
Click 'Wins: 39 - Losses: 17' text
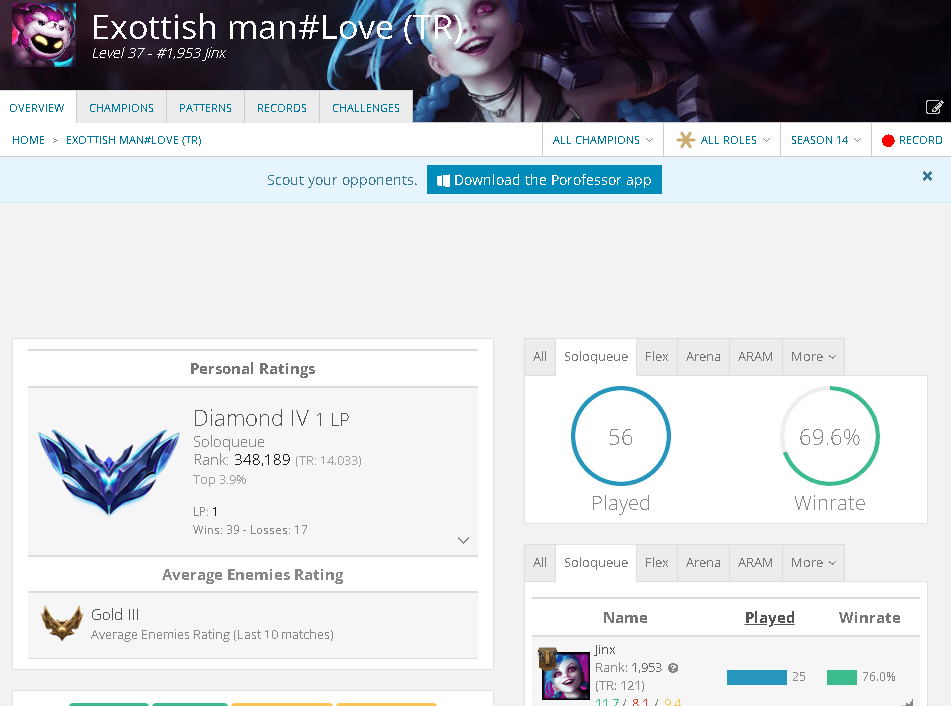[250, 530]
